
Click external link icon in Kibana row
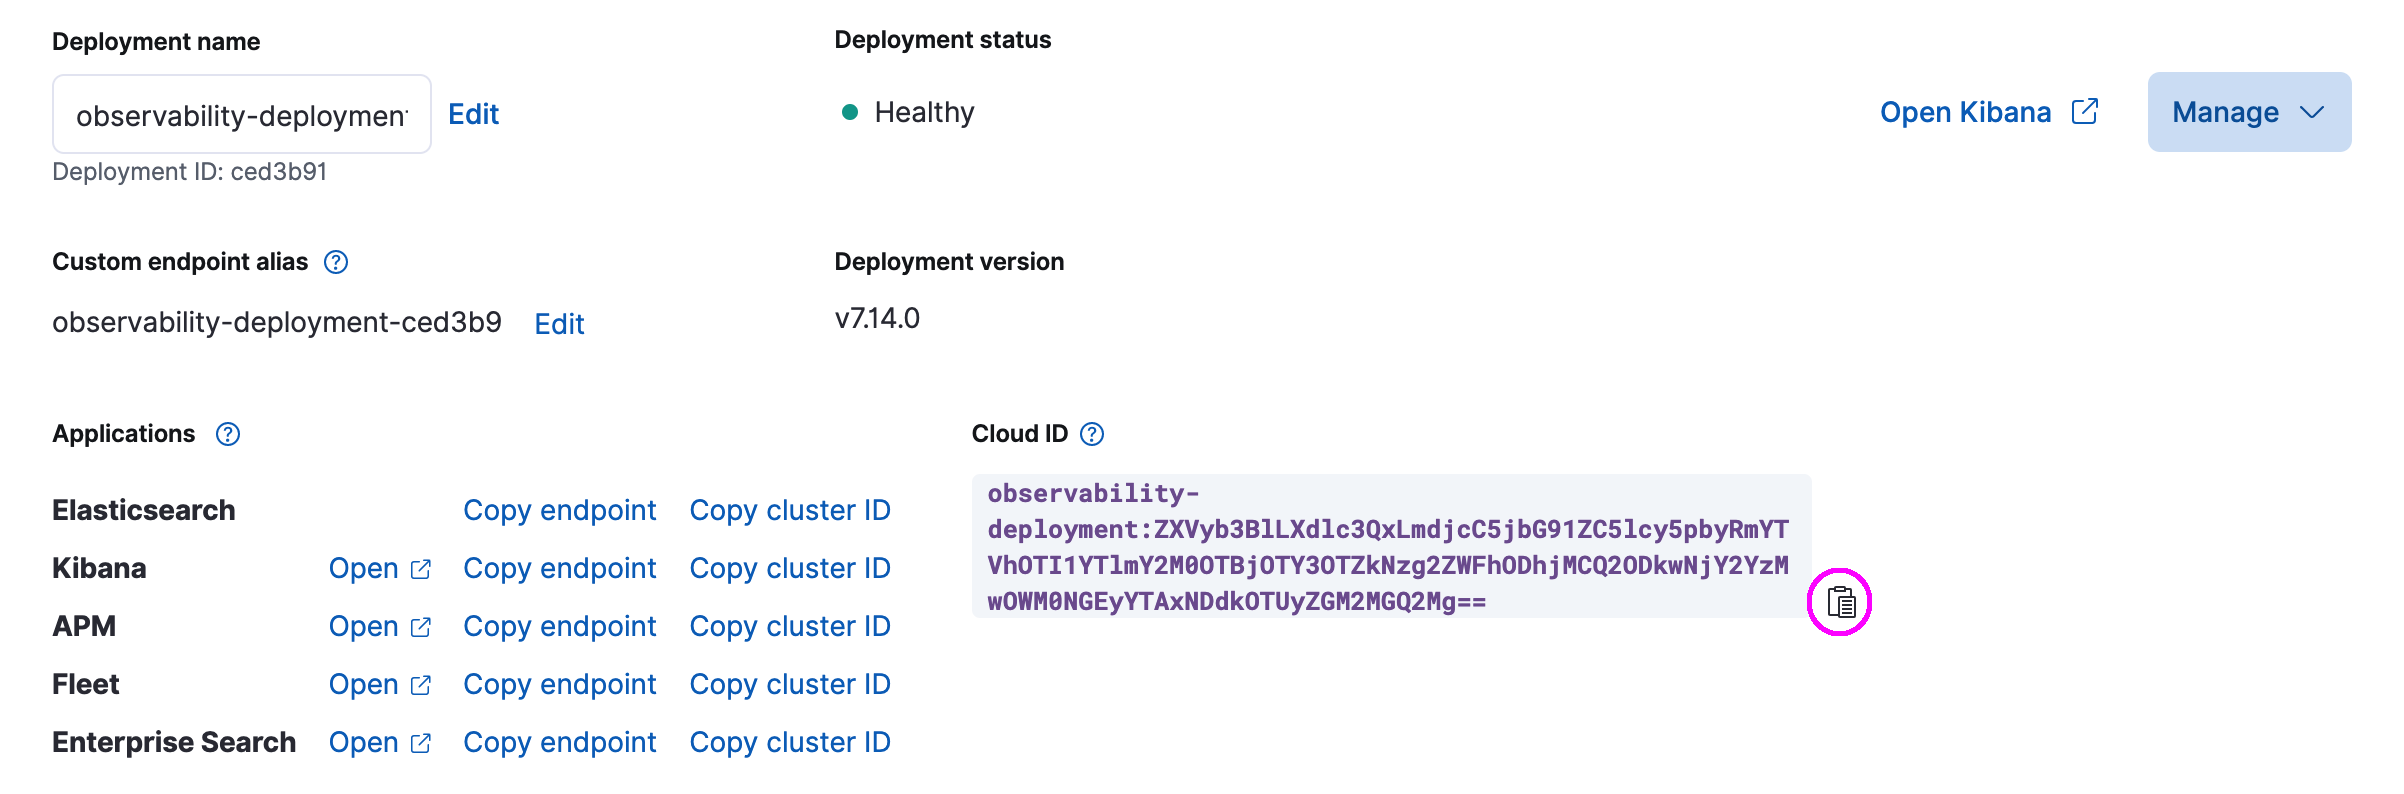[x=421, y=569]
